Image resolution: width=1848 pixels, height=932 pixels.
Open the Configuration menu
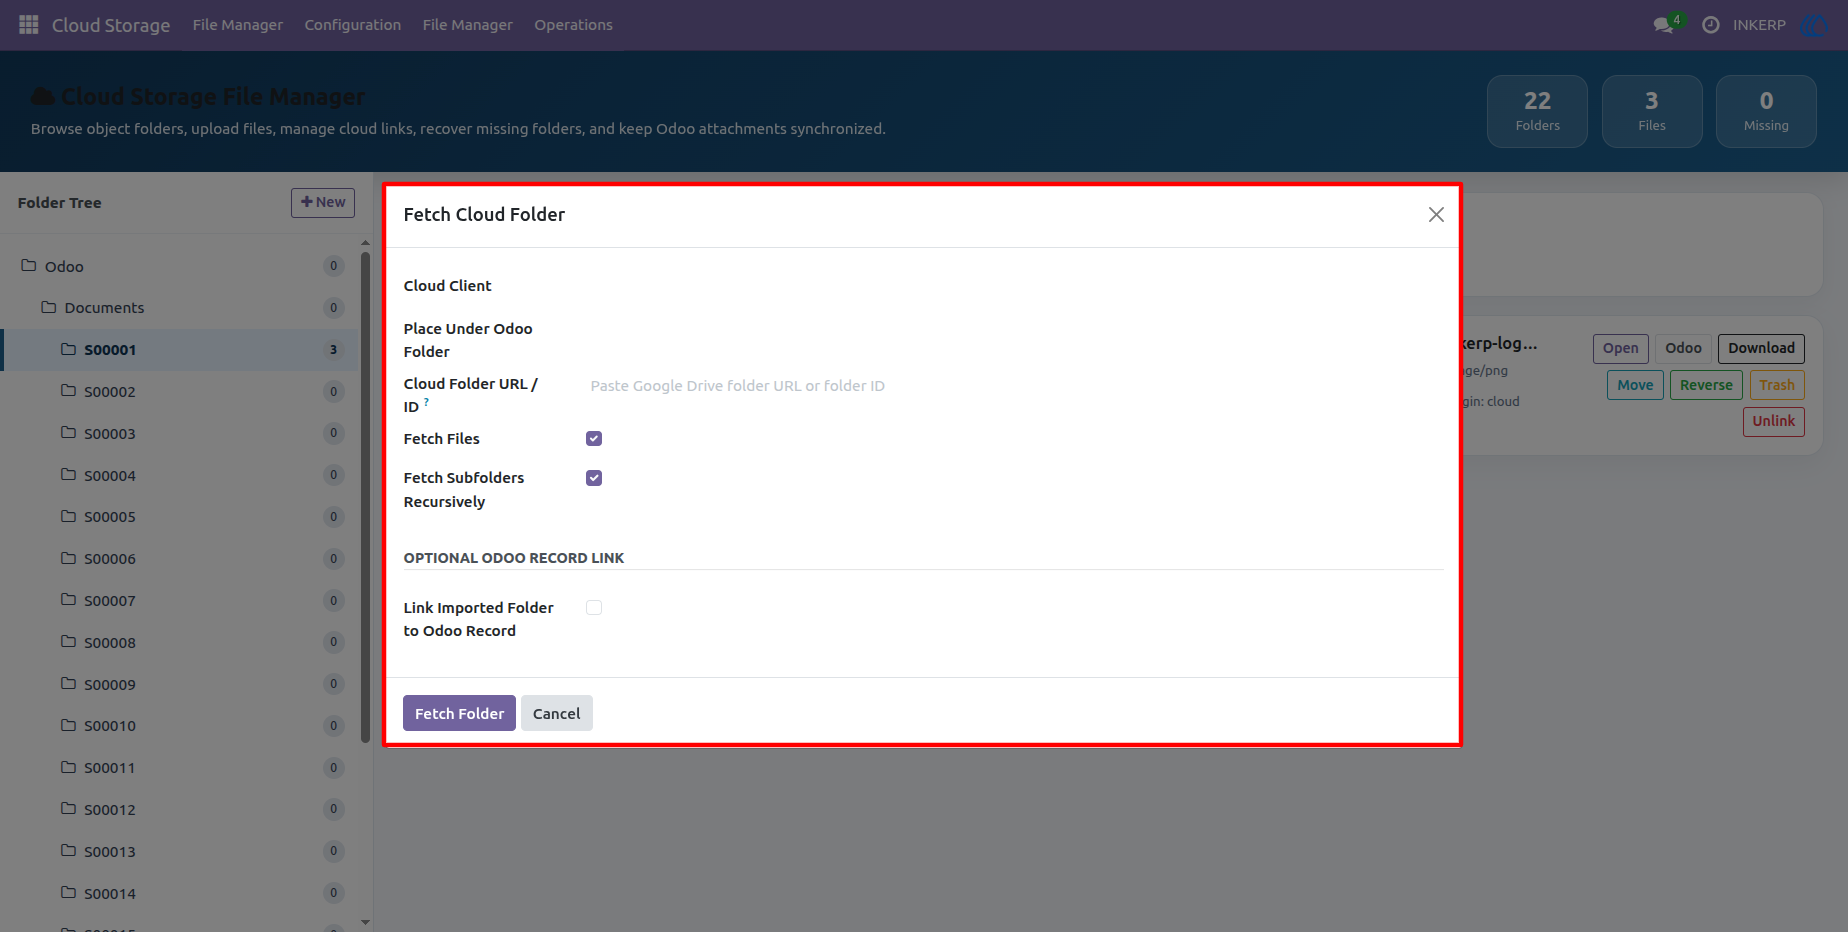(353, 25)
